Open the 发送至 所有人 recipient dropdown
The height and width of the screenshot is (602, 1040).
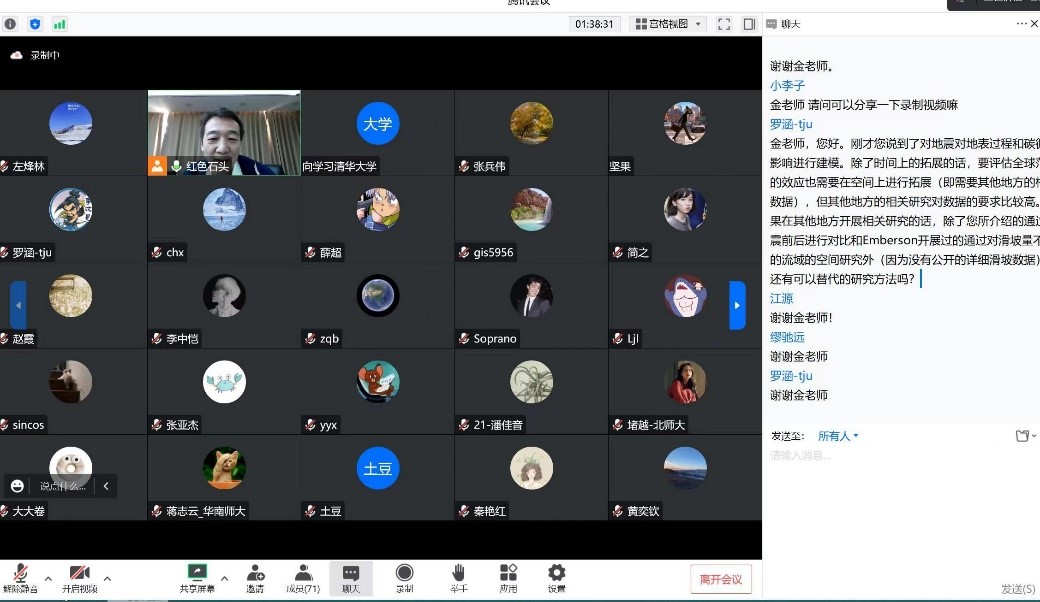pyautogui.click(x=838, y=436)
